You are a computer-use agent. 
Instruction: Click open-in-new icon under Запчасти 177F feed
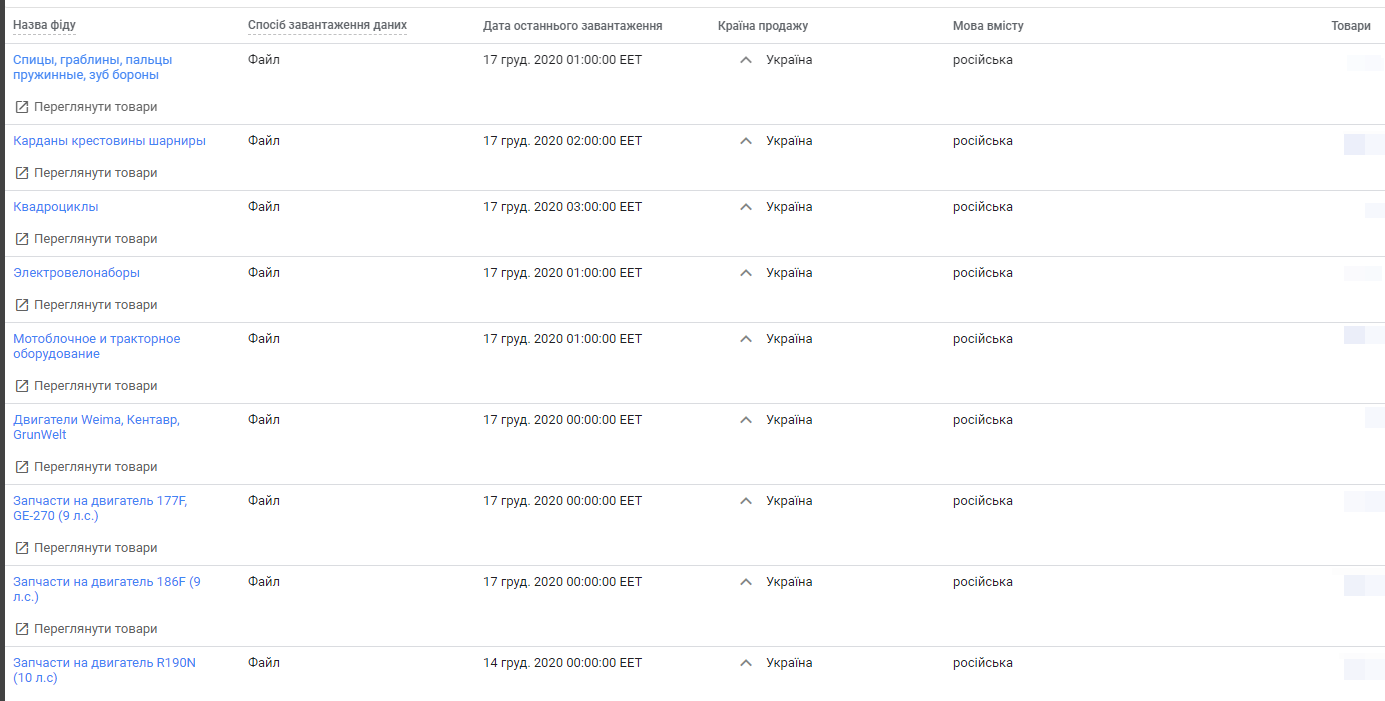tap(21, 548)
